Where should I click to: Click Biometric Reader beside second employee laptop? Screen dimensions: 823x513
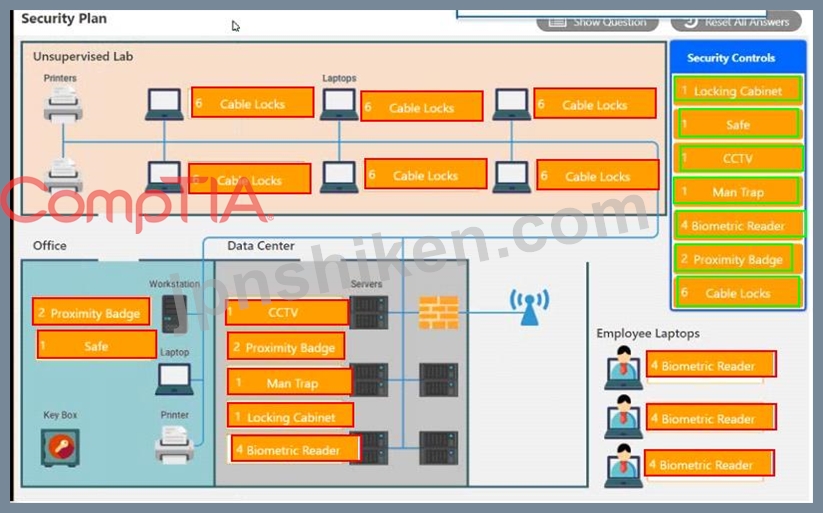(x=711, y=417)
